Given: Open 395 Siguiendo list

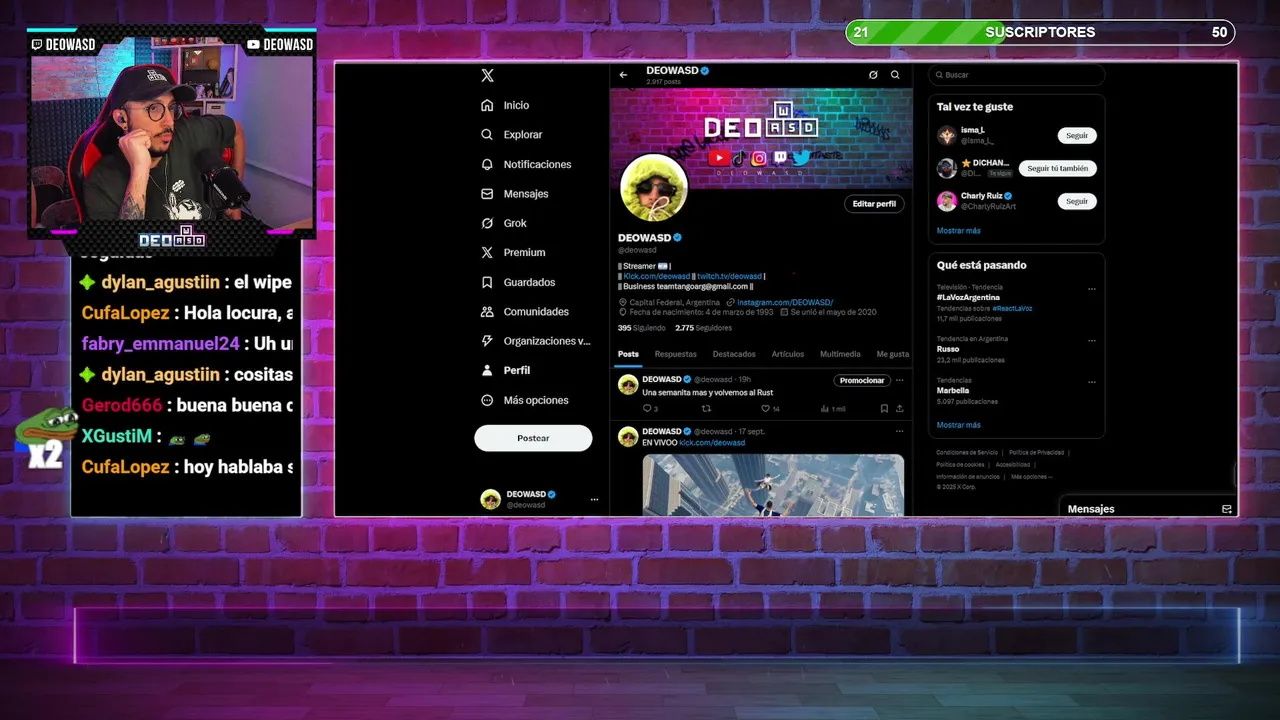Looking at the screenshot, I should 641,328.
